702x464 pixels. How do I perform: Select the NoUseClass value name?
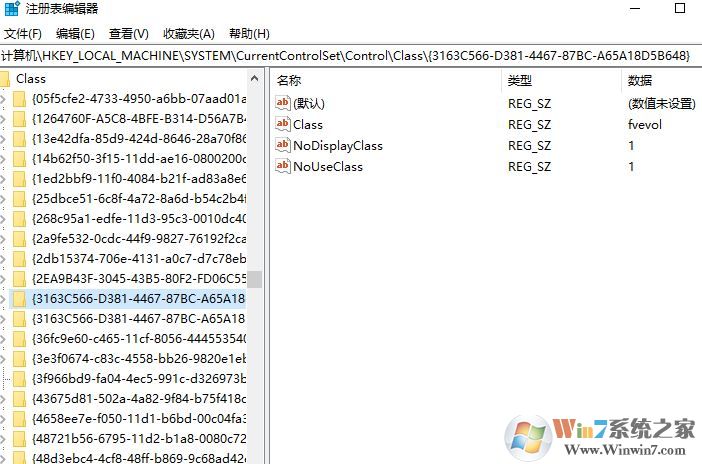[x=328, y=167]
